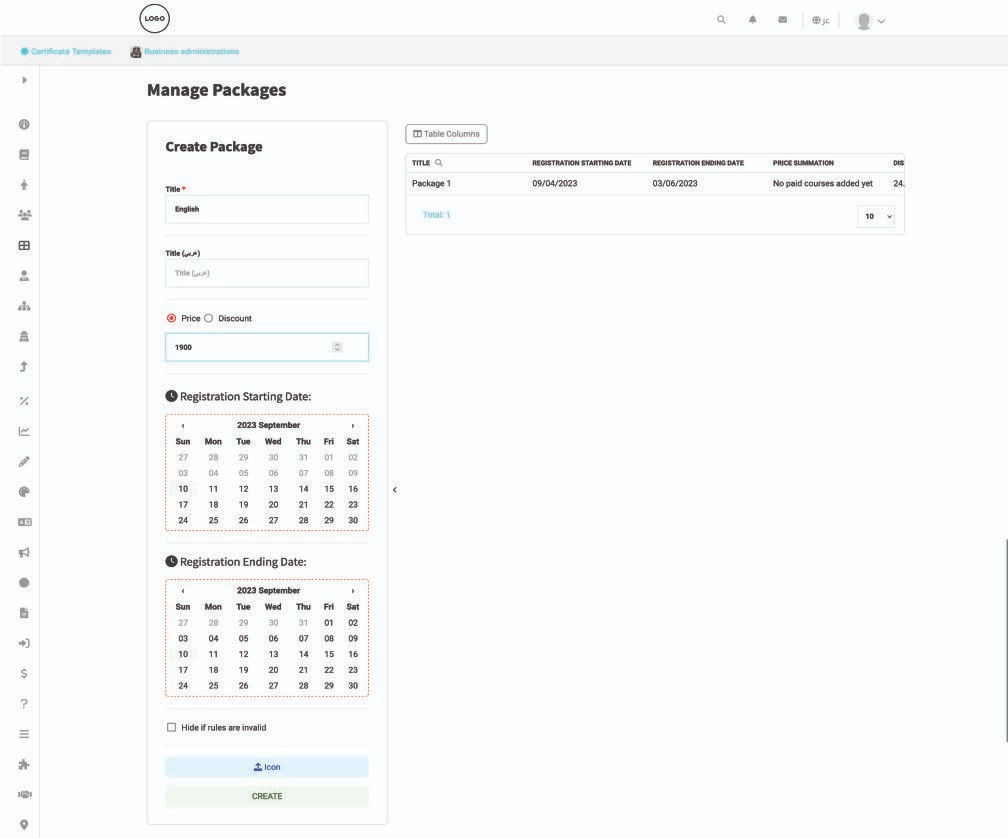Open the Table Columns button
The height and width of the screenshot is (838, 1008).
446,134
